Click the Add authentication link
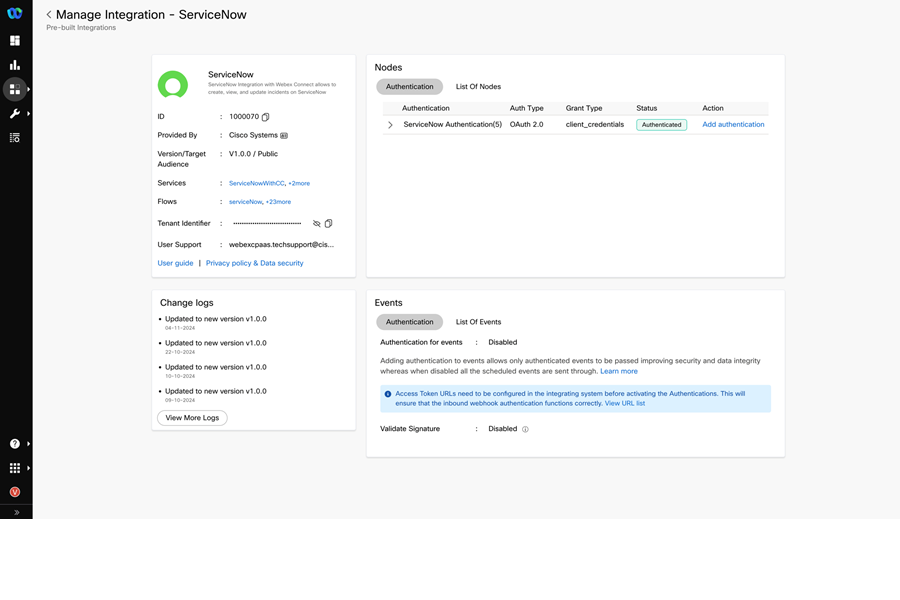The height and width of the screenshot is (600, 900). coord(733,125)
